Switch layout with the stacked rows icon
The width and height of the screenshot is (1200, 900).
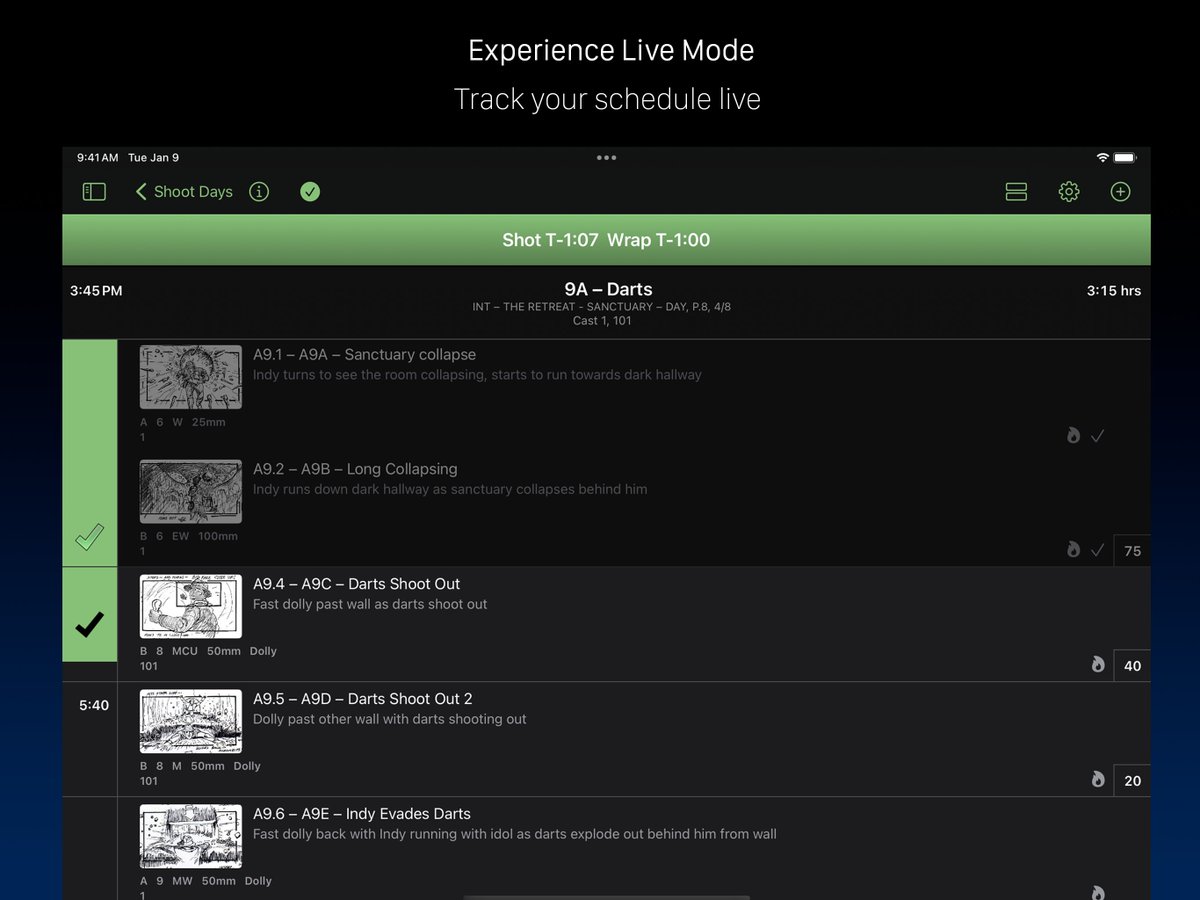coord(1016,192)
